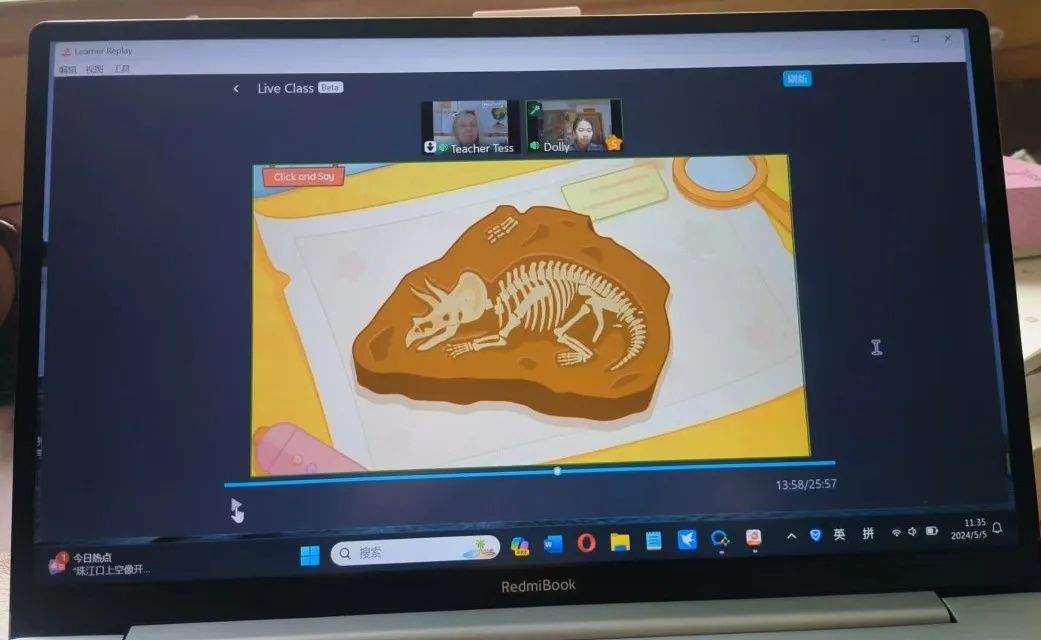Expand the hidden tray icons chevron

[791, 536]
